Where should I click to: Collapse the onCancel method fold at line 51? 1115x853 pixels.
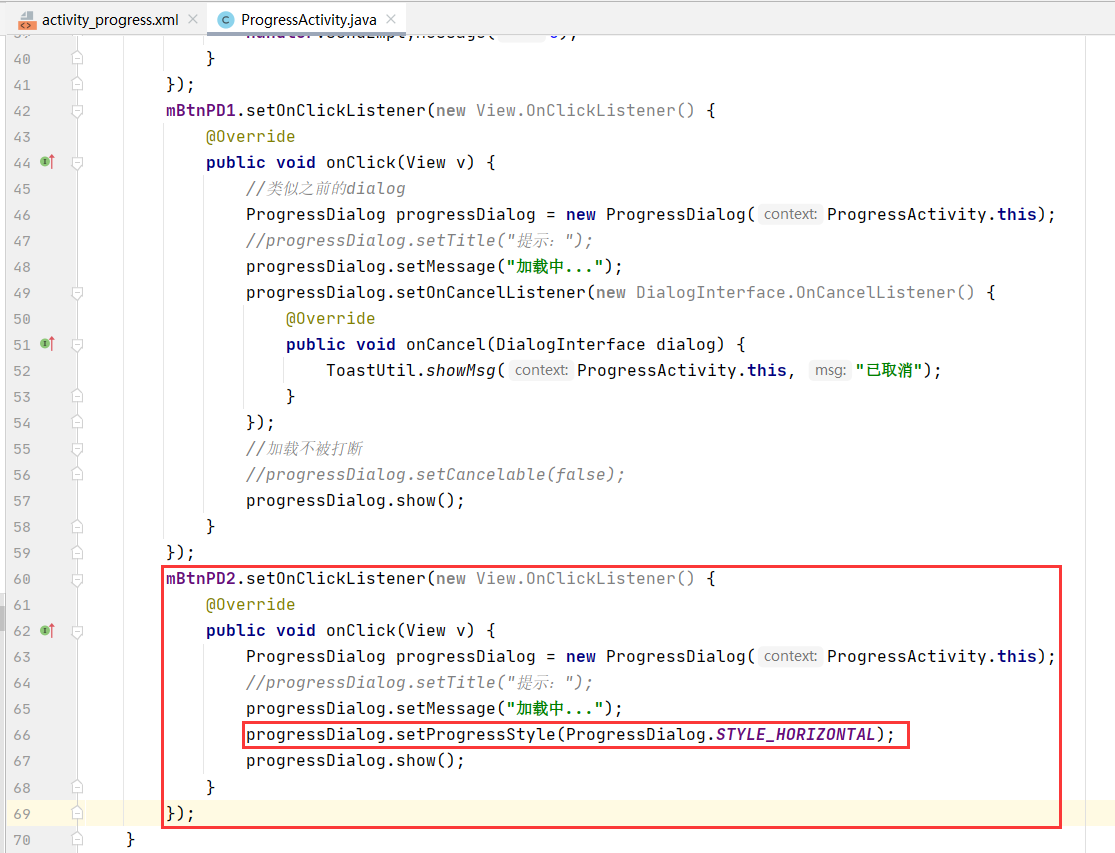[x=77, y=345]
